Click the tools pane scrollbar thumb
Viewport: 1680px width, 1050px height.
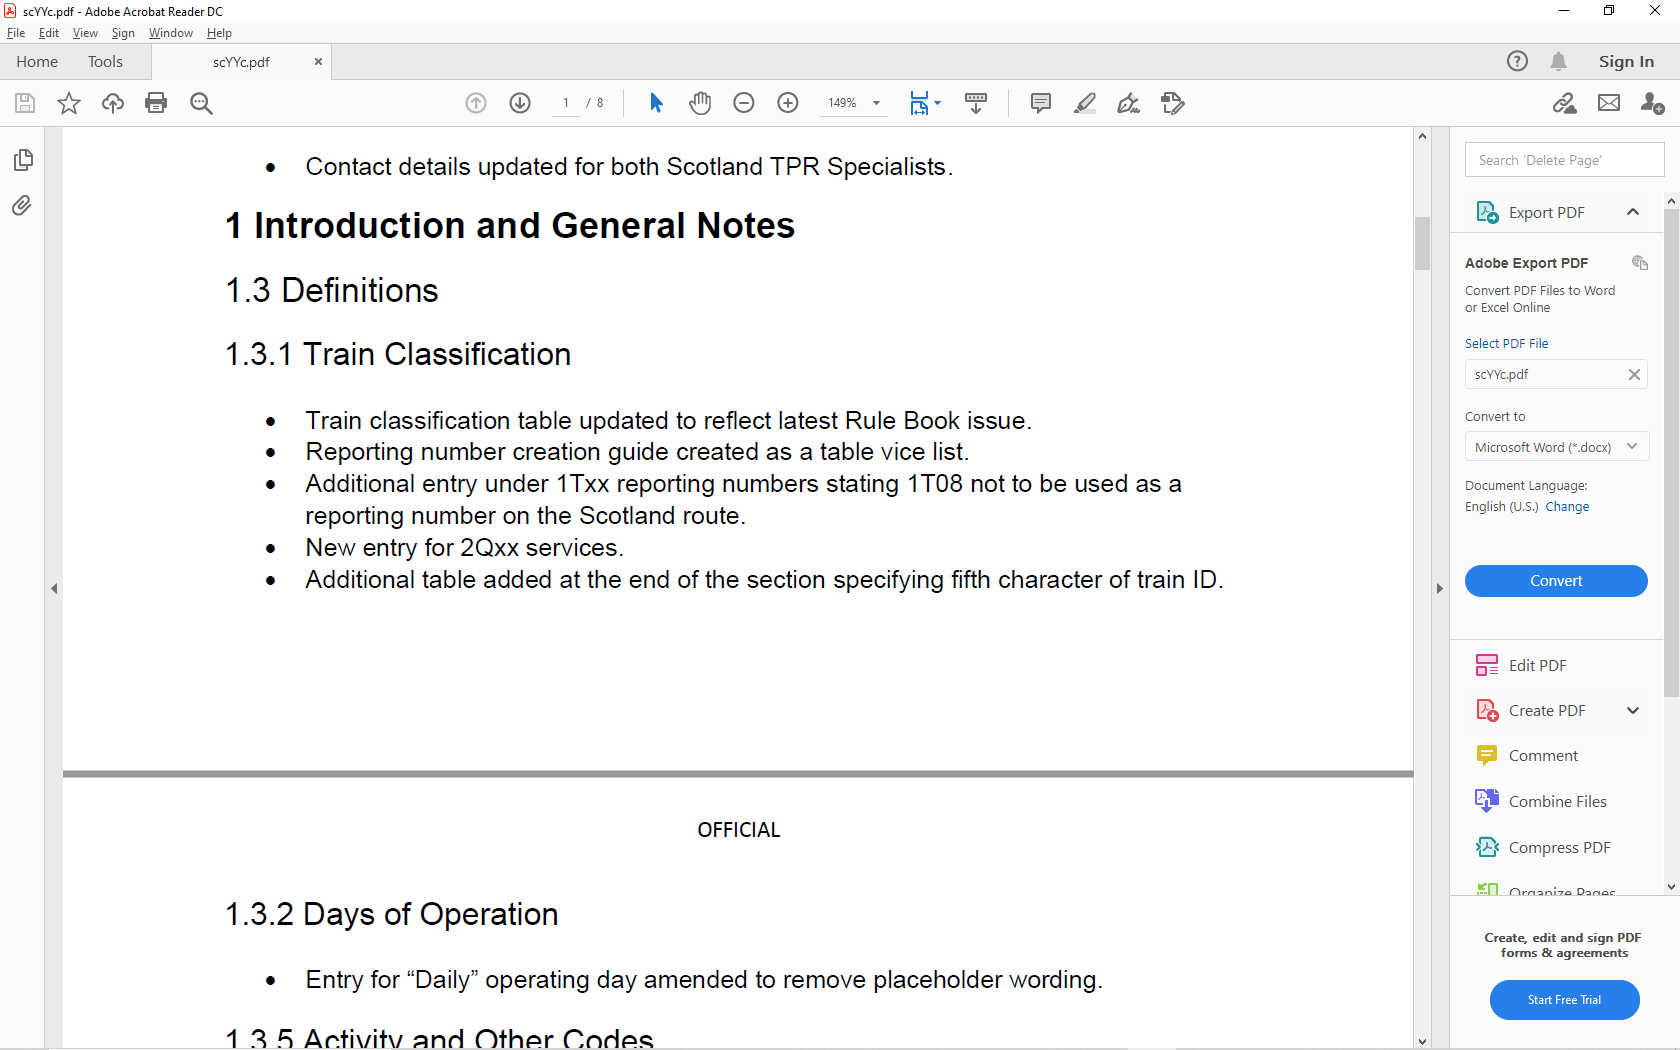1671,453
